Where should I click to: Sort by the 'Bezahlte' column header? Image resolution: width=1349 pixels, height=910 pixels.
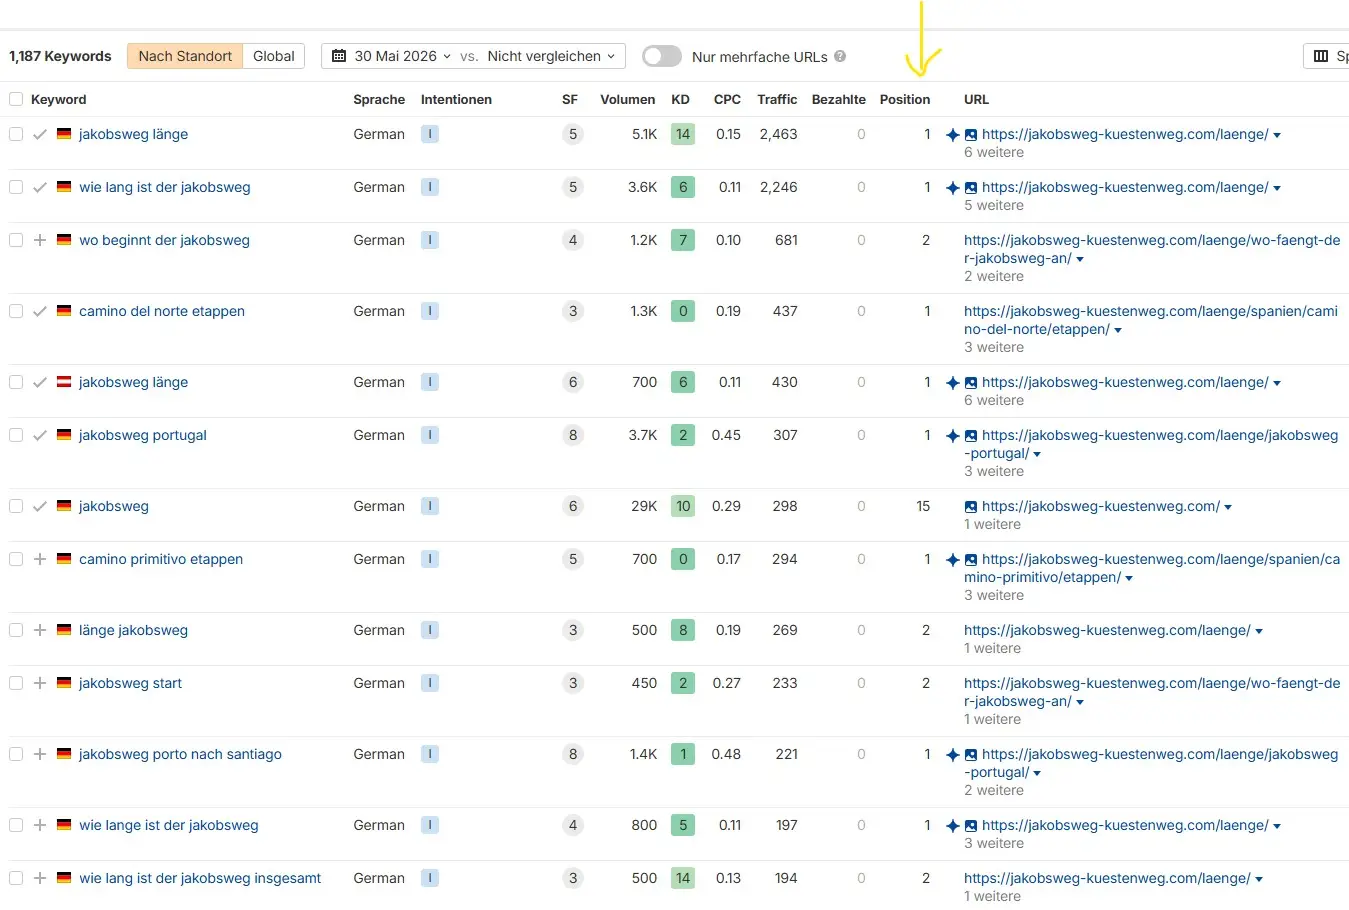tap(839, 99)
